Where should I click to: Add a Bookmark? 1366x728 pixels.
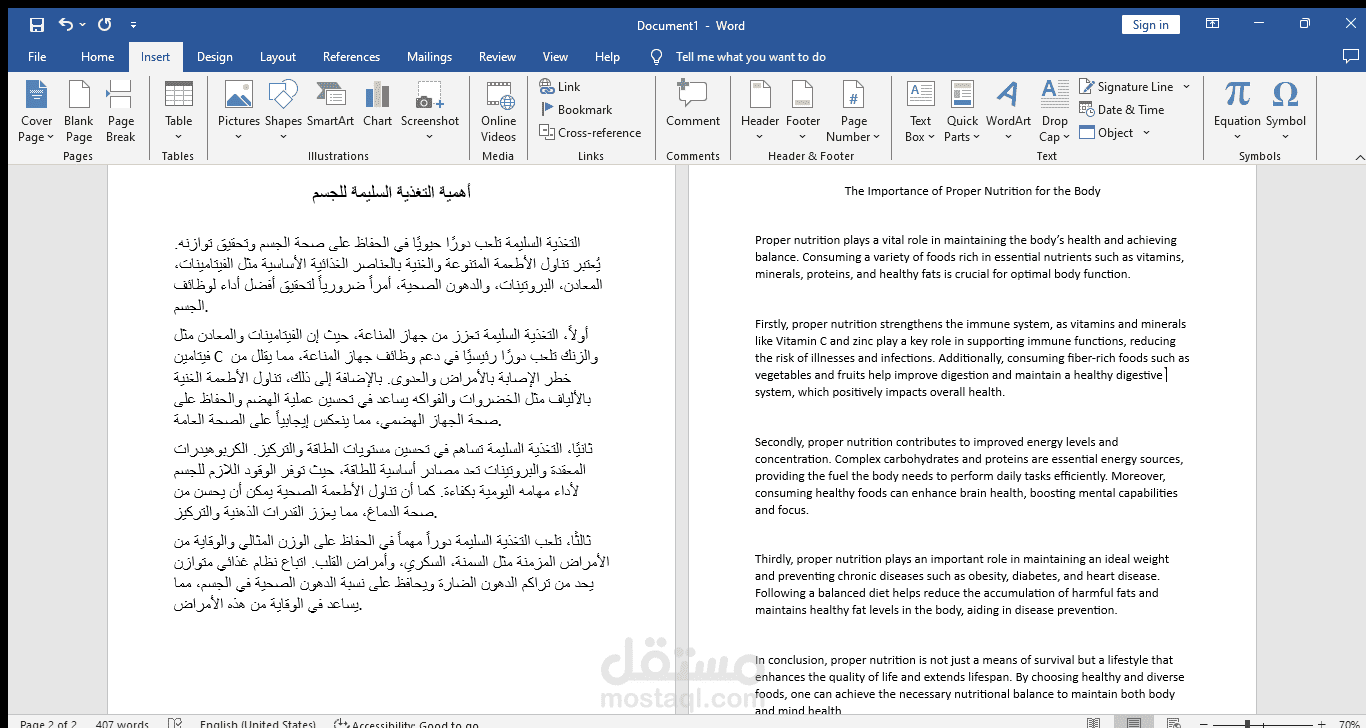coord(576,110)
